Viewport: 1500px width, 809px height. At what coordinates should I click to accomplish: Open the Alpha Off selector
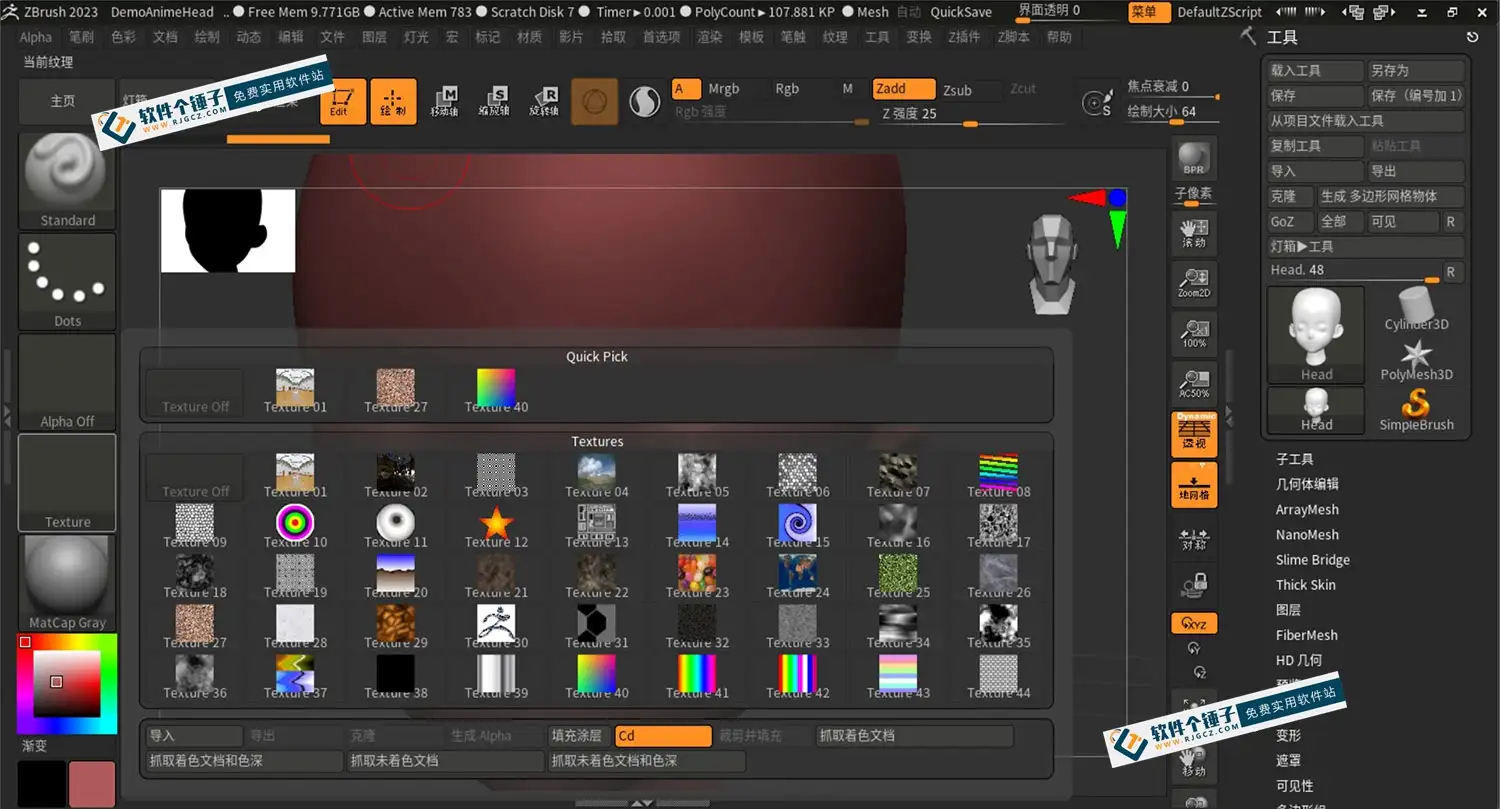point(67,382)
